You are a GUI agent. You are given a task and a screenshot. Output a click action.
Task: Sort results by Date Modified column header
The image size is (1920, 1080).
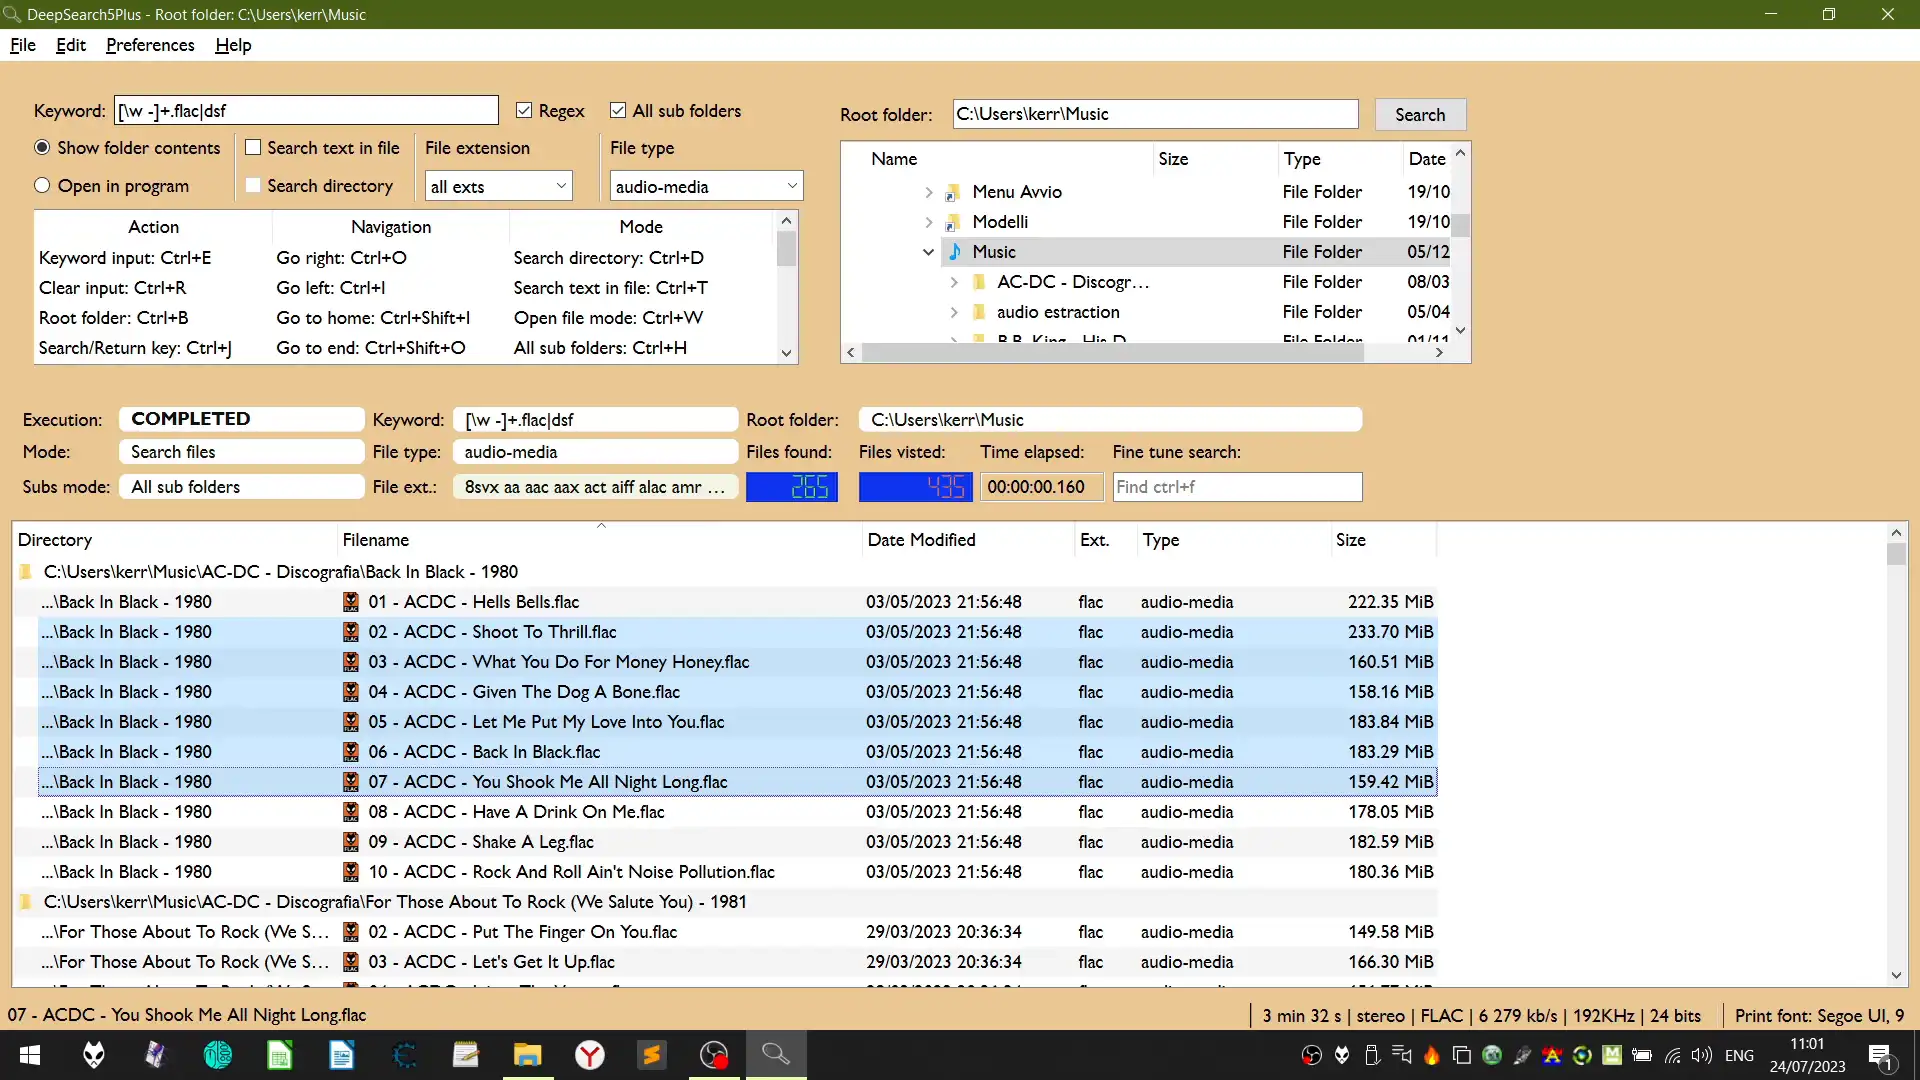click(921, 540)
